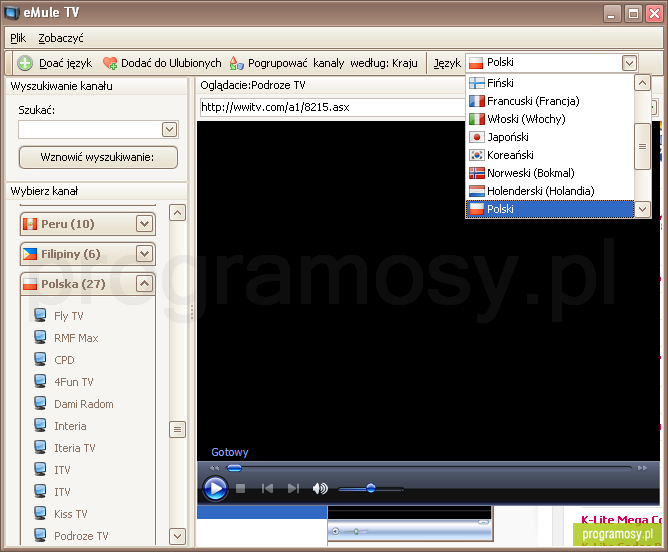The width and height of the screenshot is (668, 552).
Task: Choose Włoski (Włochy) language
Action: click(550, 119)
